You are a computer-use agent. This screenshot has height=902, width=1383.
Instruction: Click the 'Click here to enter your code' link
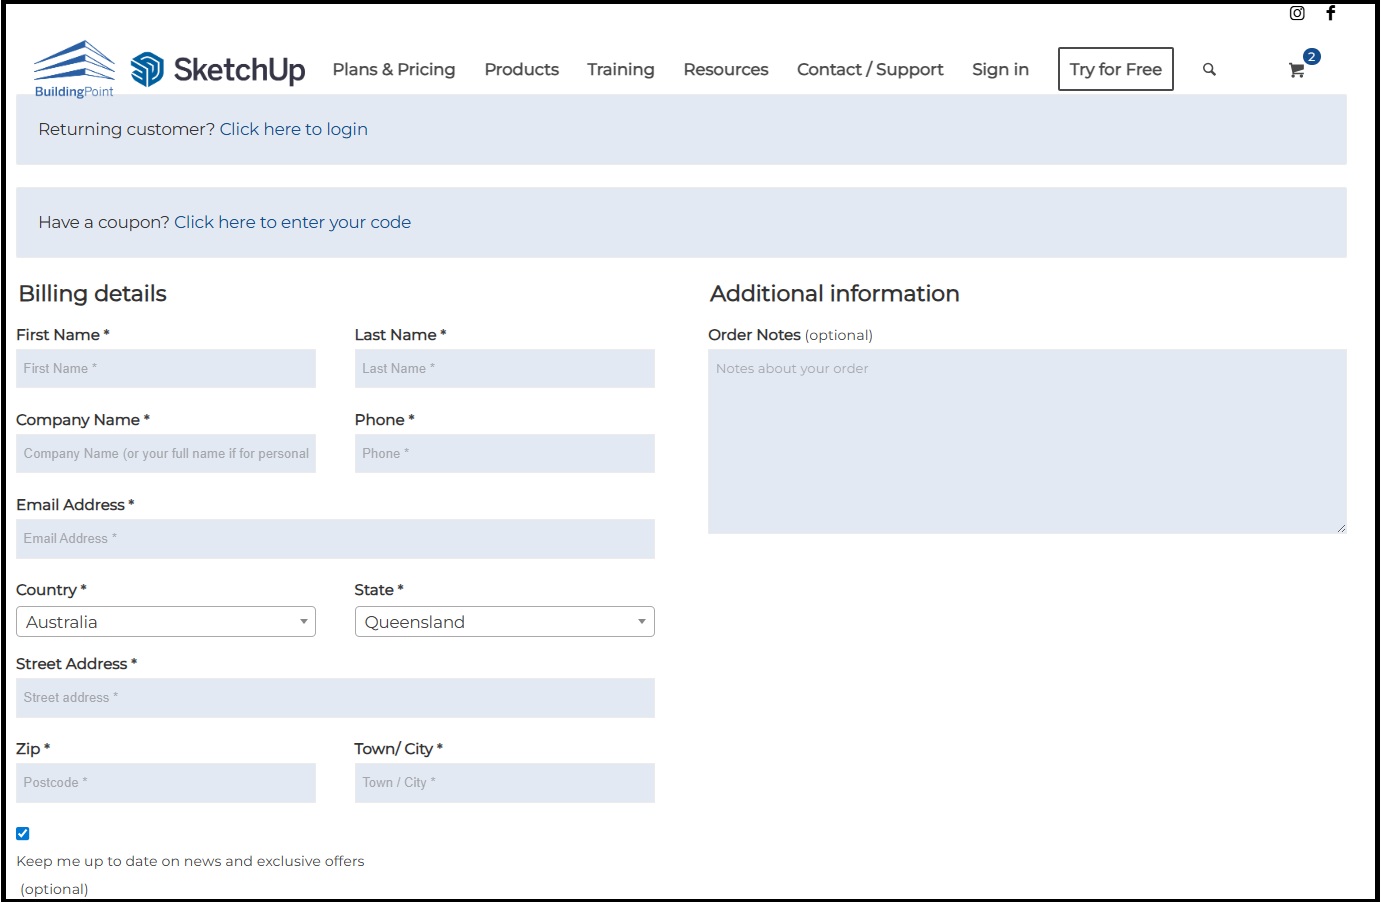(292, 222)
